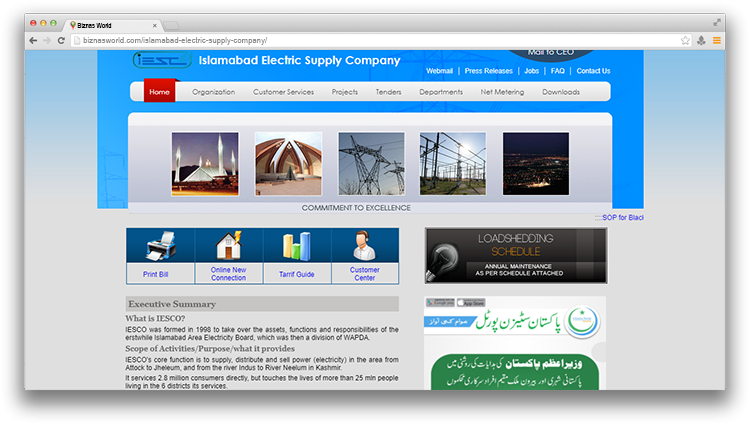Open the Press Releases link

click(x=489, y=71)
